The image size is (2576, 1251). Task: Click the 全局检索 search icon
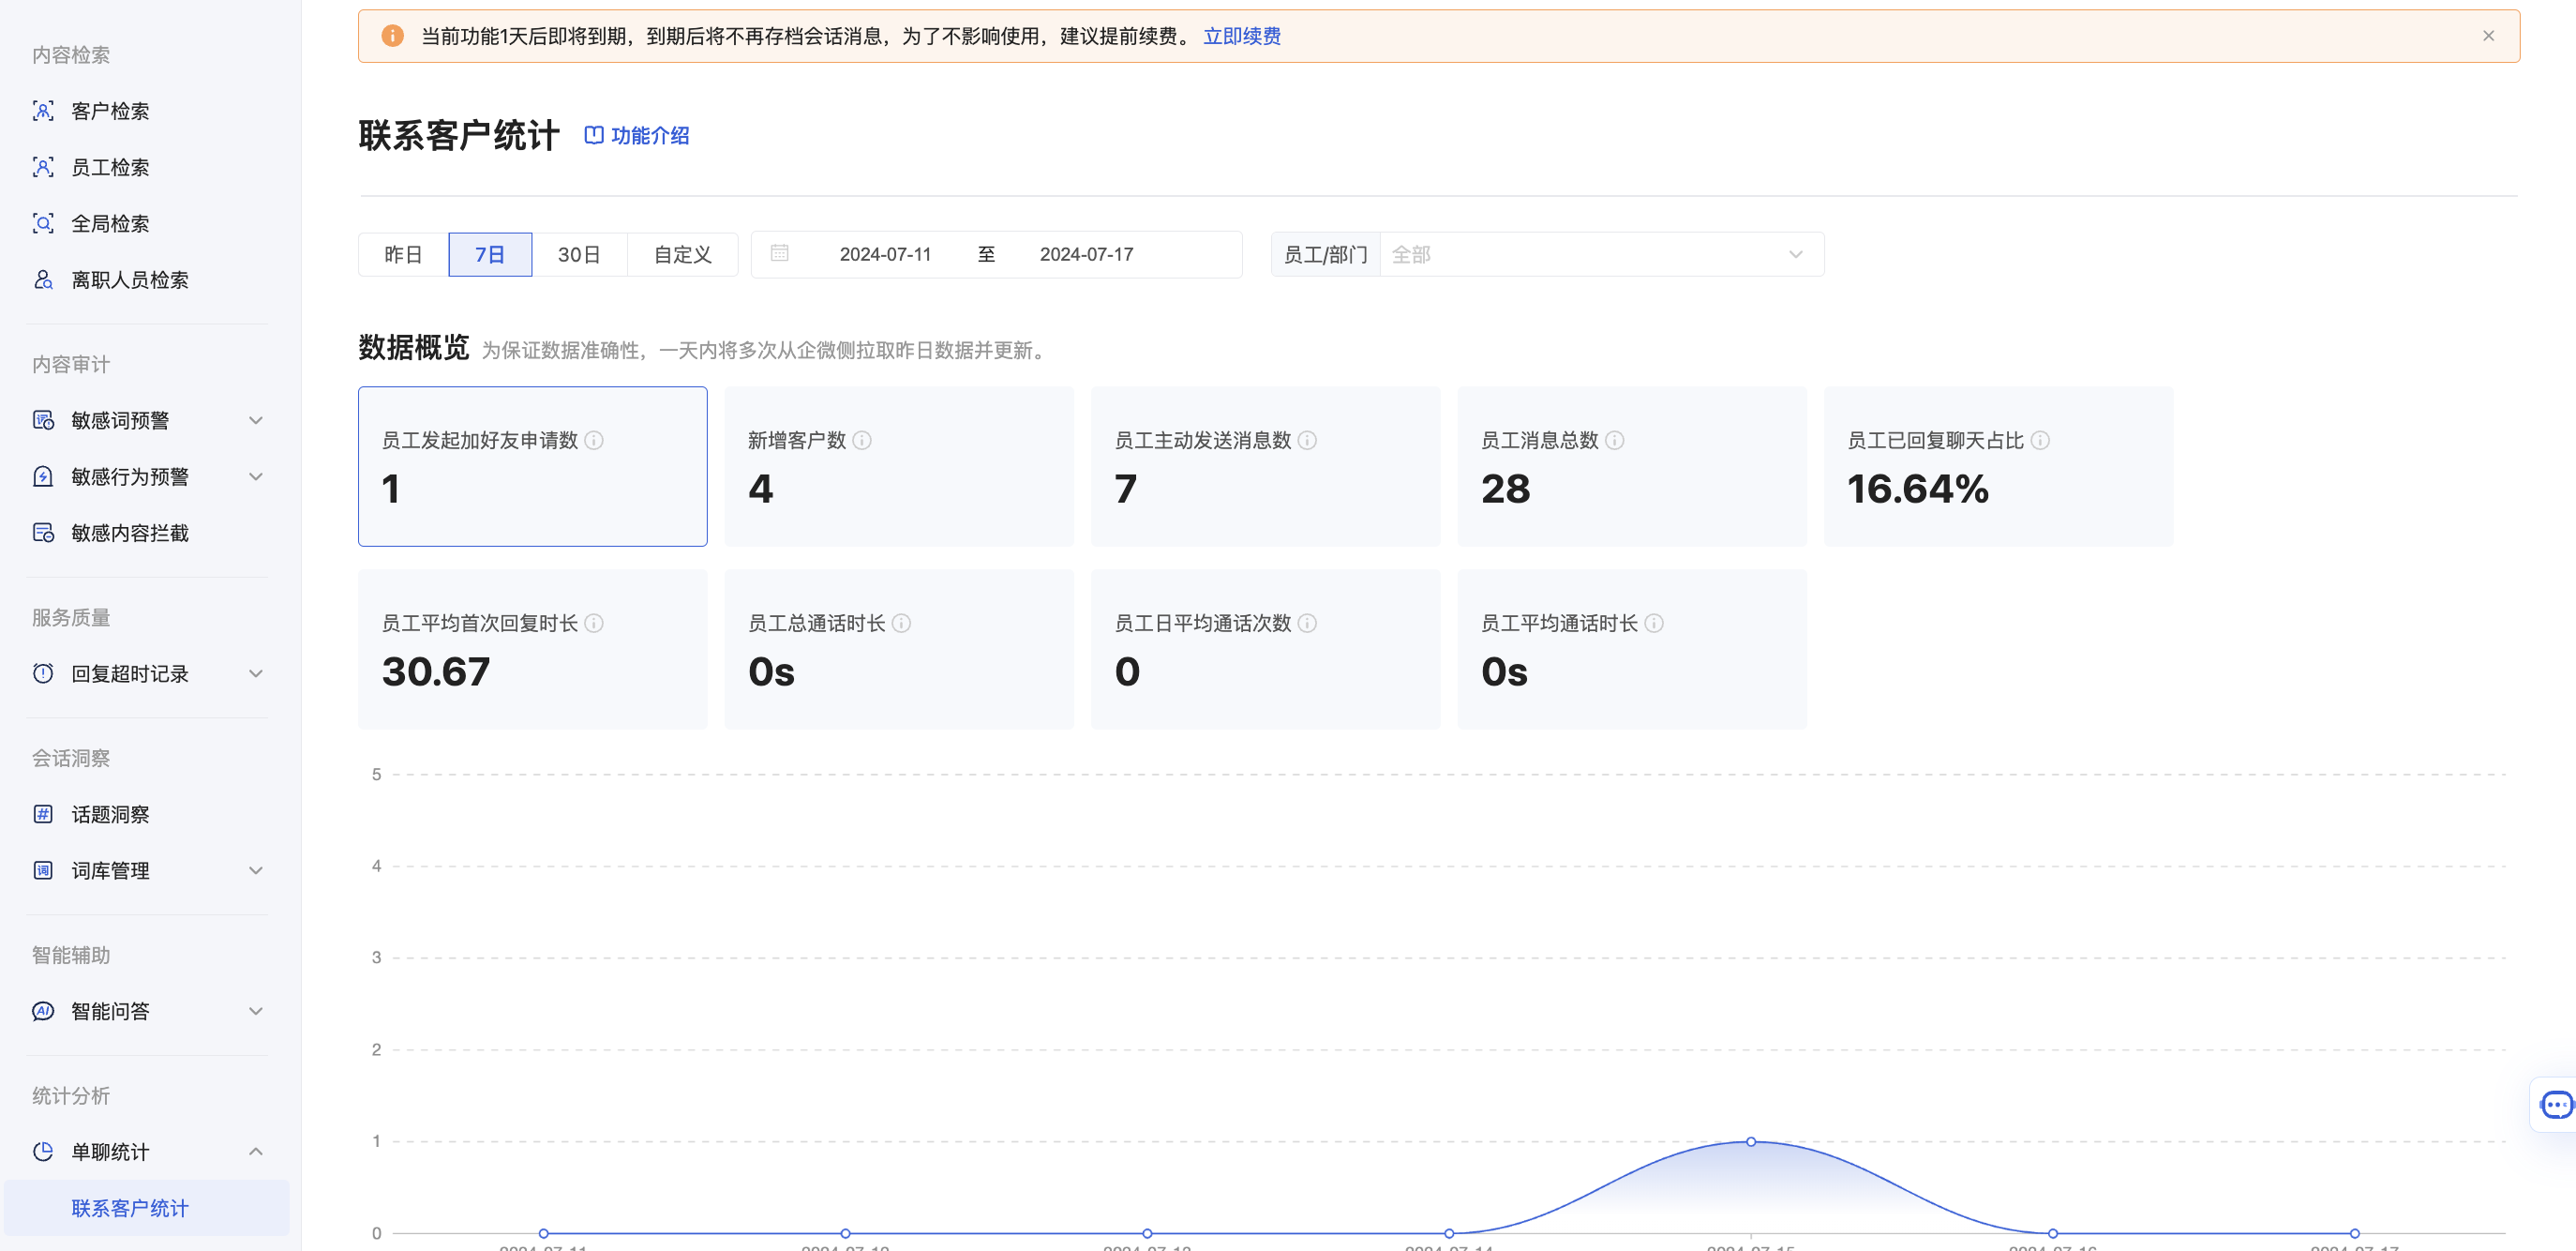pyautogui.click(x=43, y=223)
